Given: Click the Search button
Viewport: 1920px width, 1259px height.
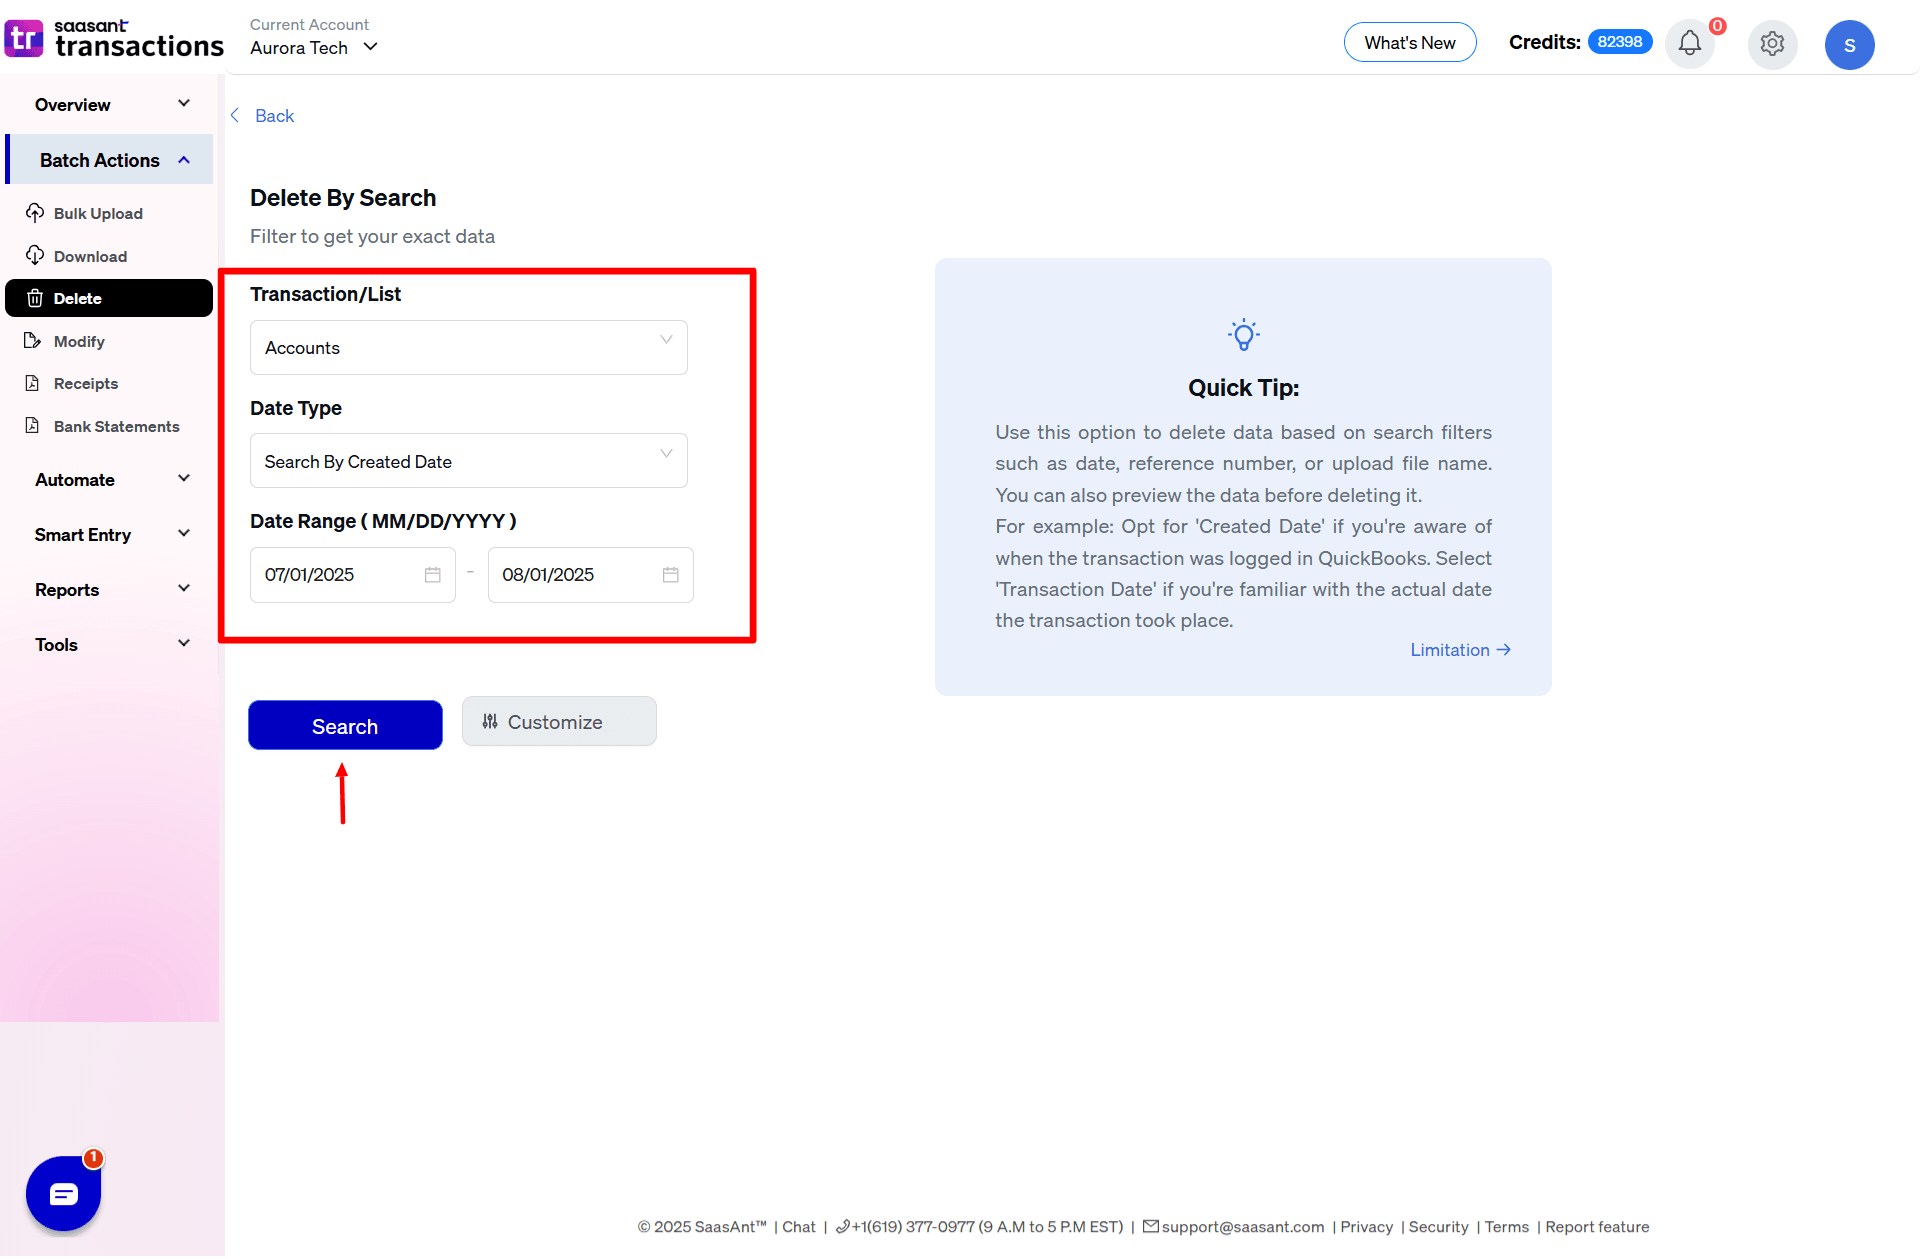Looking at the screenshot, I should 344,725.
